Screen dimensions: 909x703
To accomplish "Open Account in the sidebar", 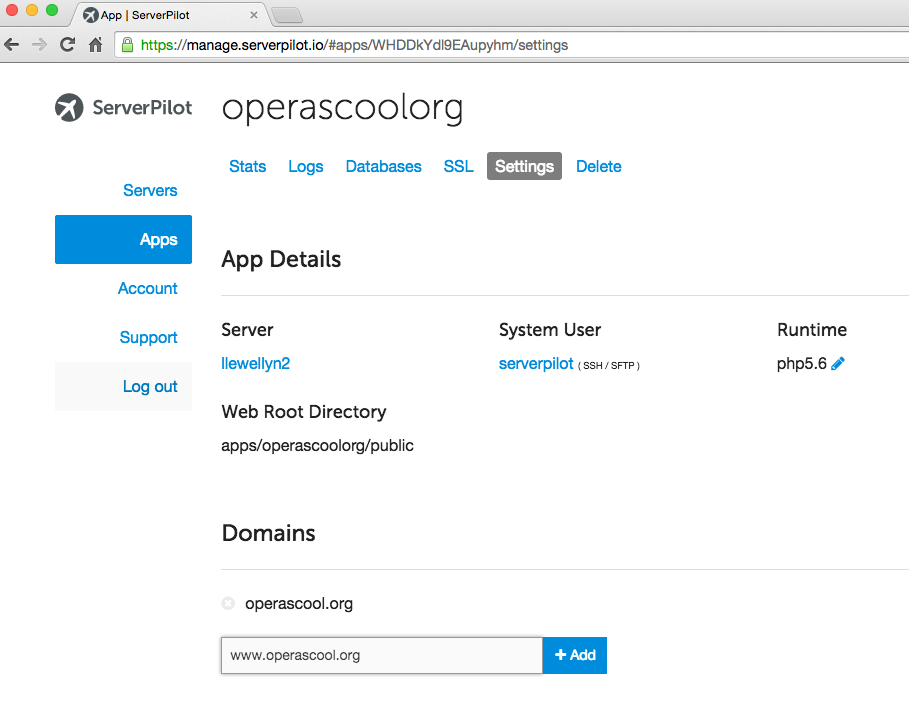I will pos(147,289).
